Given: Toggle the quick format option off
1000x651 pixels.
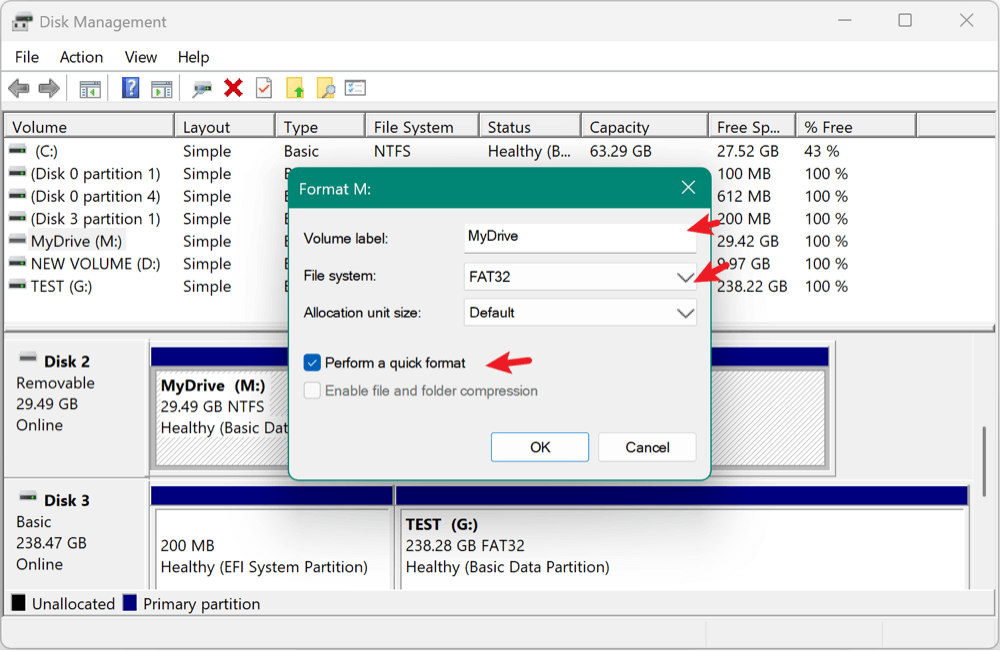Looking at the screenshot, I should (x=313, y=363).
